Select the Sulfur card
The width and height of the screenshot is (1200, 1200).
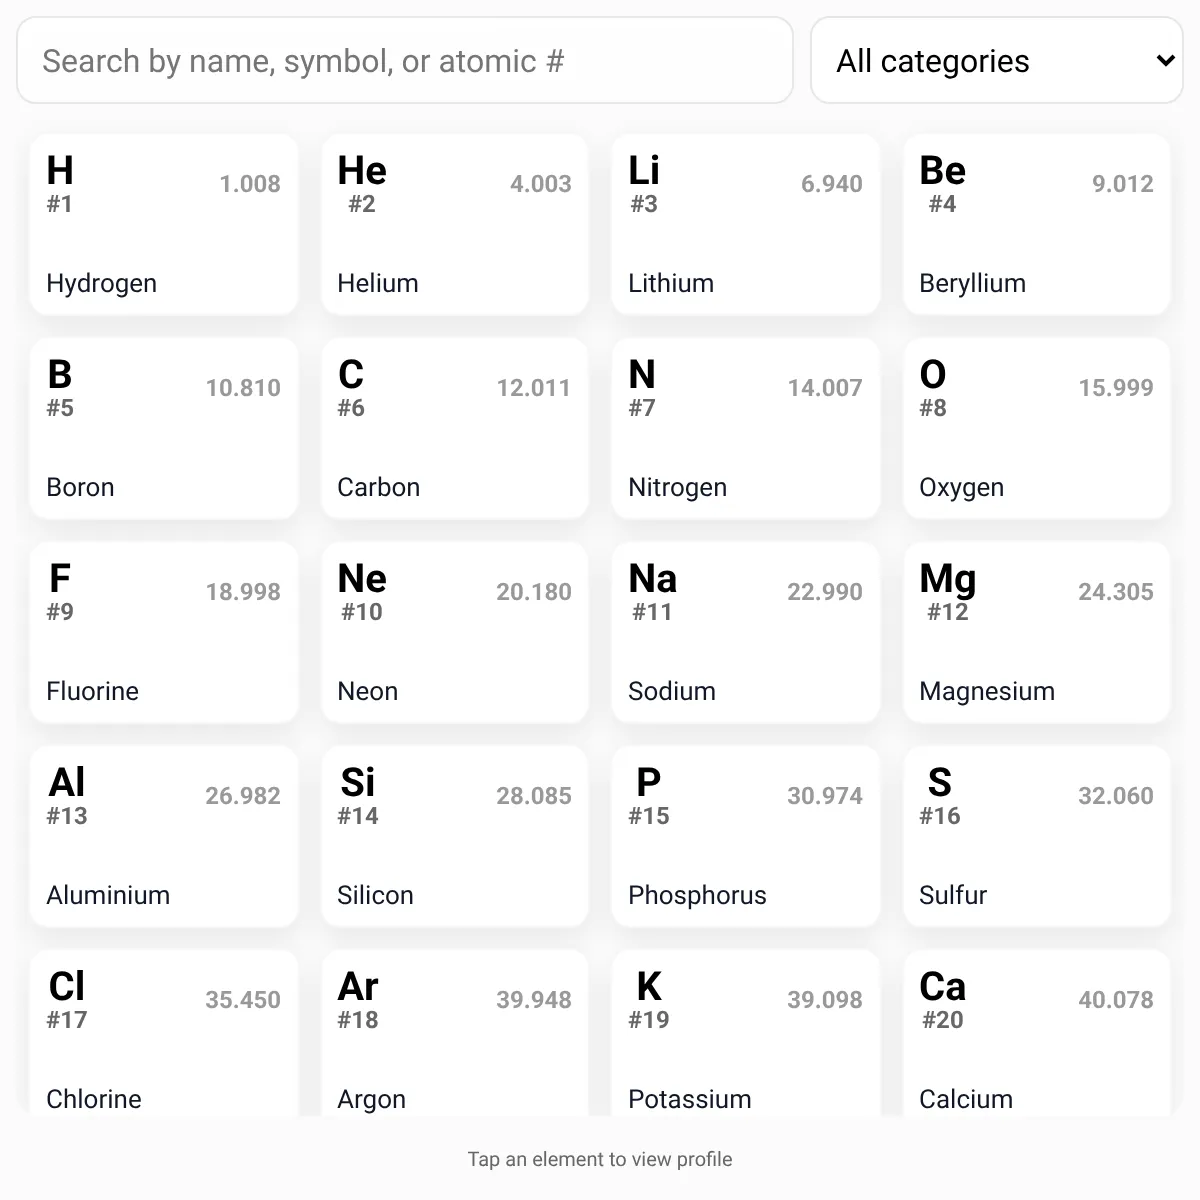click(1037, 837)
